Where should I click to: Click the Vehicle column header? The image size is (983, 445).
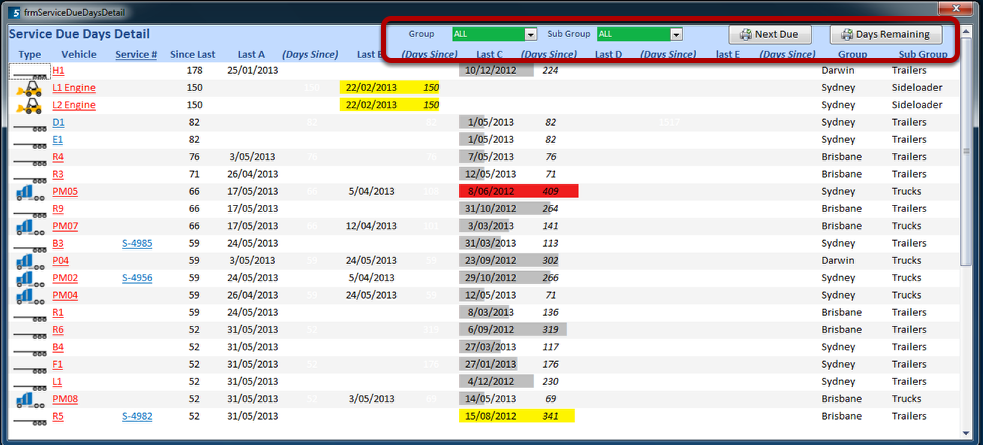tap(79, 55)
